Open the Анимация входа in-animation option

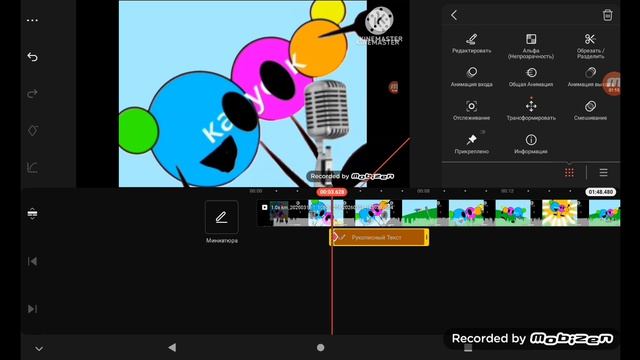(x=471, y=77)
